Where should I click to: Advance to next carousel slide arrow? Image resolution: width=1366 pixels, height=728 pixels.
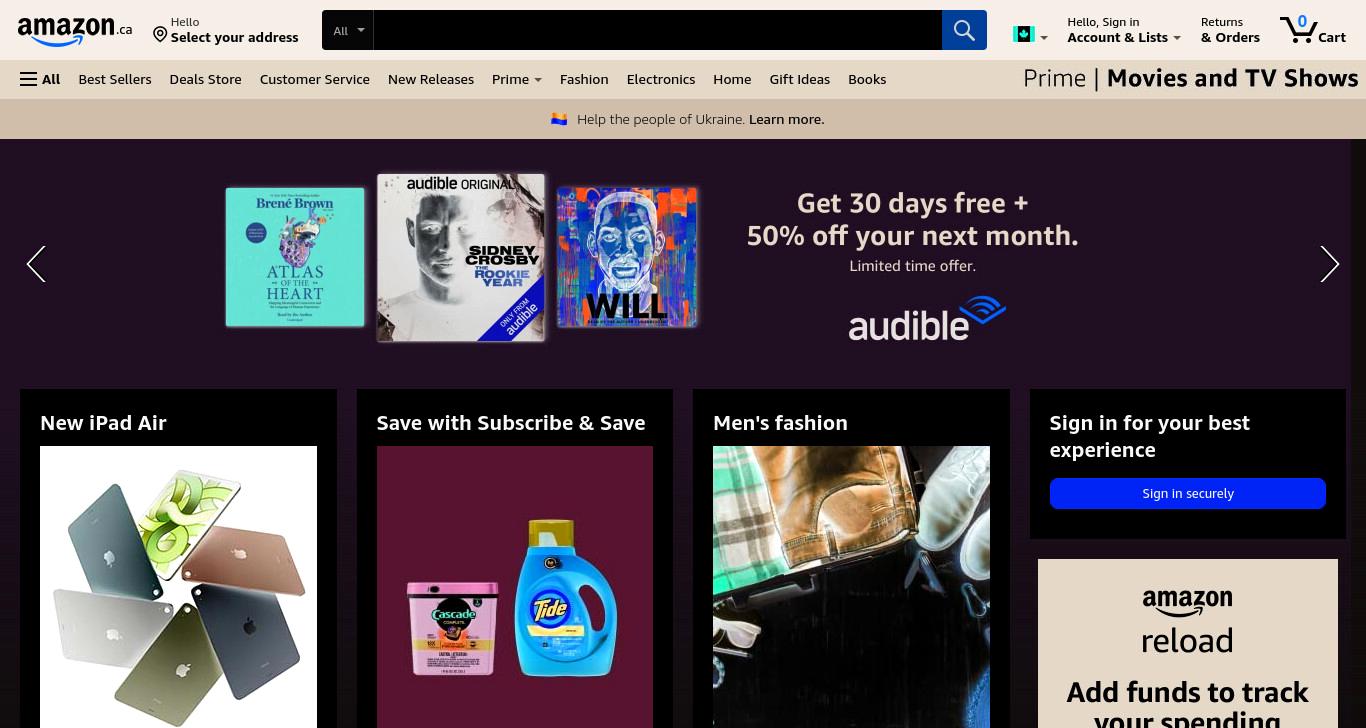pyautogui.click(x=1329, y=264)
